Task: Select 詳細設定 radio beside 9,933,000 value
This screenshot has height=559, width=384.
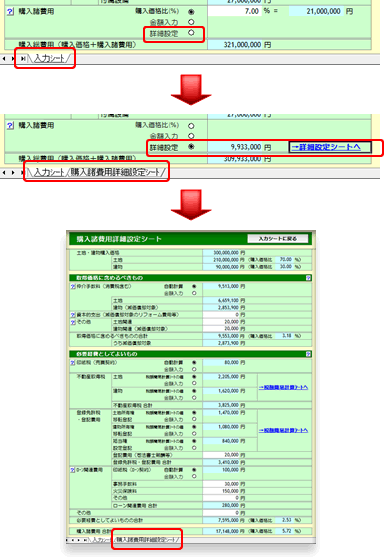Action: (x=191, y=147)
